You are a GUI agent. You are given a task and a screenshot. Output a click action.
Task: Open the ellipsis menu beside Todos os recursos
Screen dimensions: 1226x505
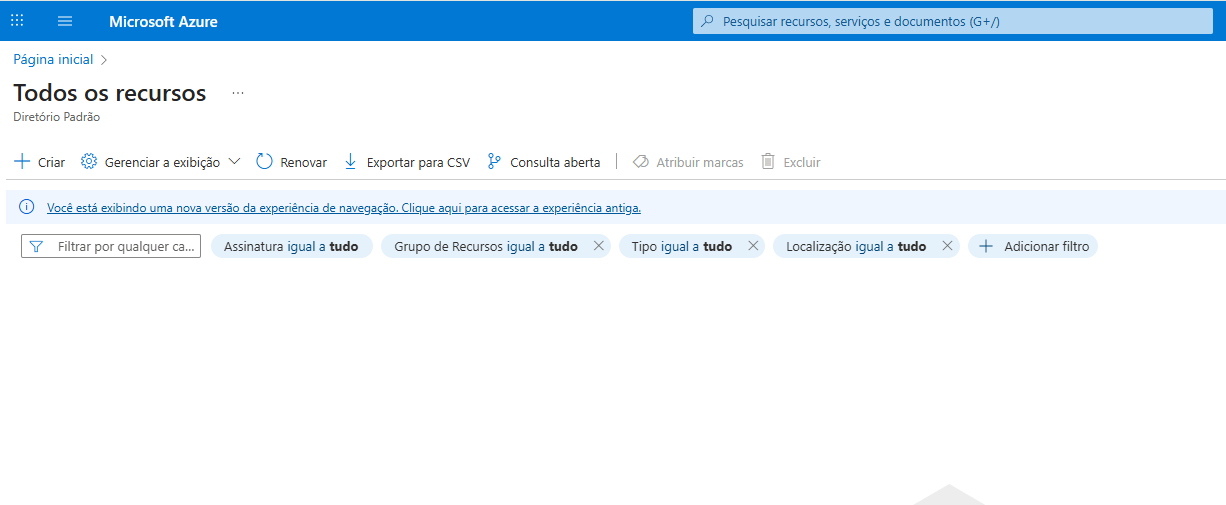pyautogui.click(x=238, y=93)
